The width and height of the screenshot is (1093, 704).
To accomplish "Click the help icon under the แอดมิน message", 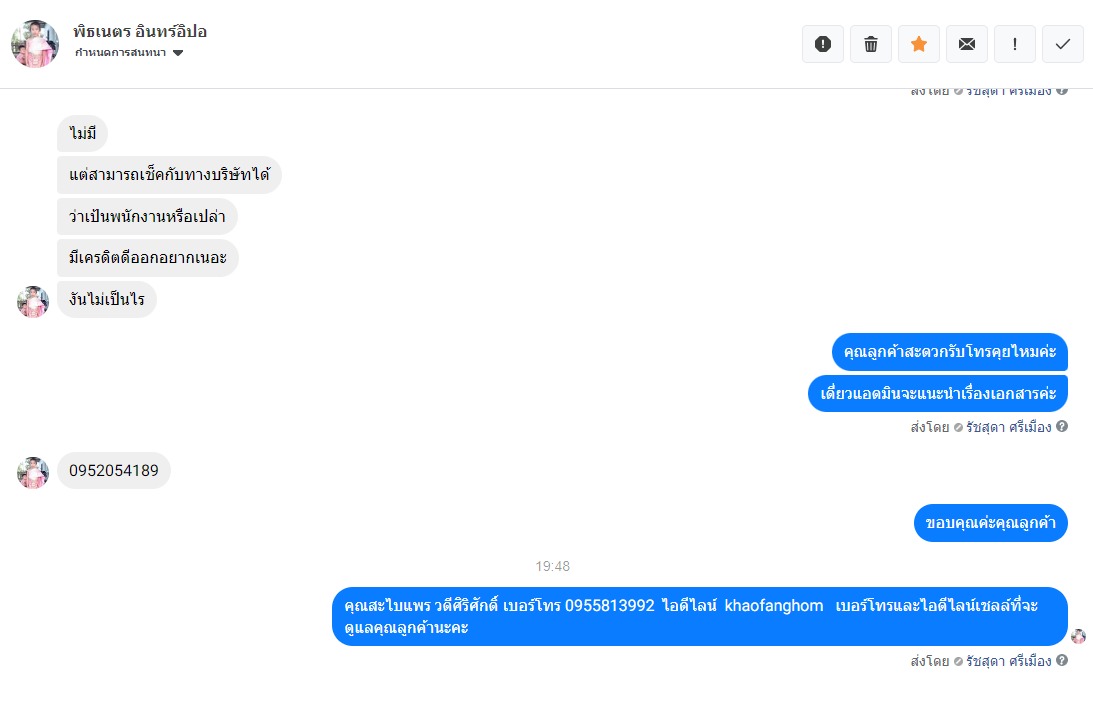I will coord(1062,426).
